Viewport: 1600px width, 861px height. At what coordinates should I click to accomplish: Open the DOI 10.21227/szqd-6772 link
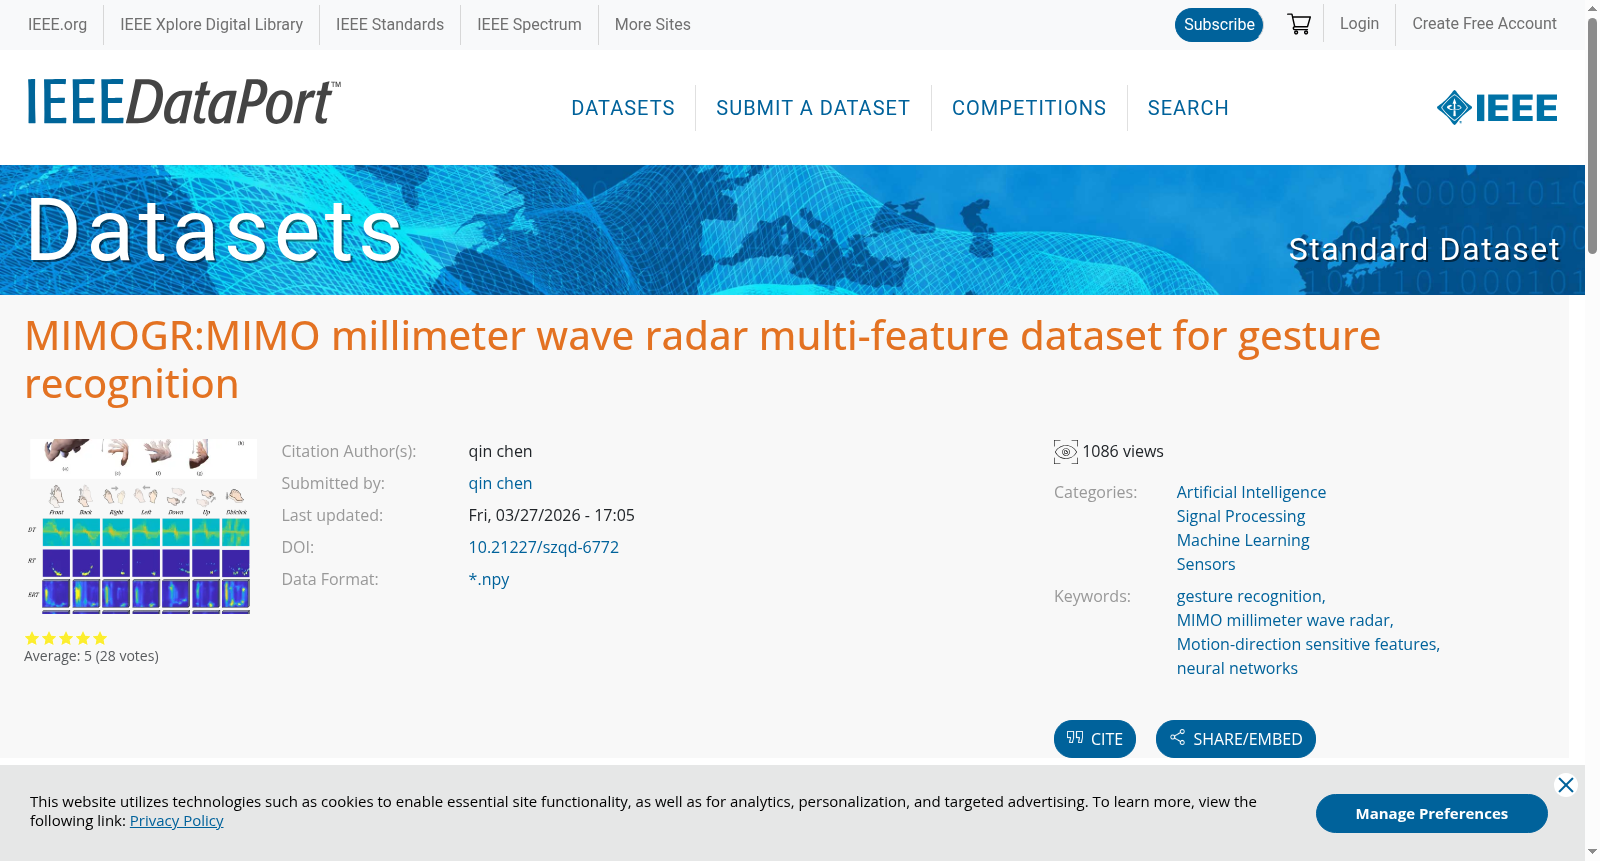pyautogui.click(x=544, y=547)
